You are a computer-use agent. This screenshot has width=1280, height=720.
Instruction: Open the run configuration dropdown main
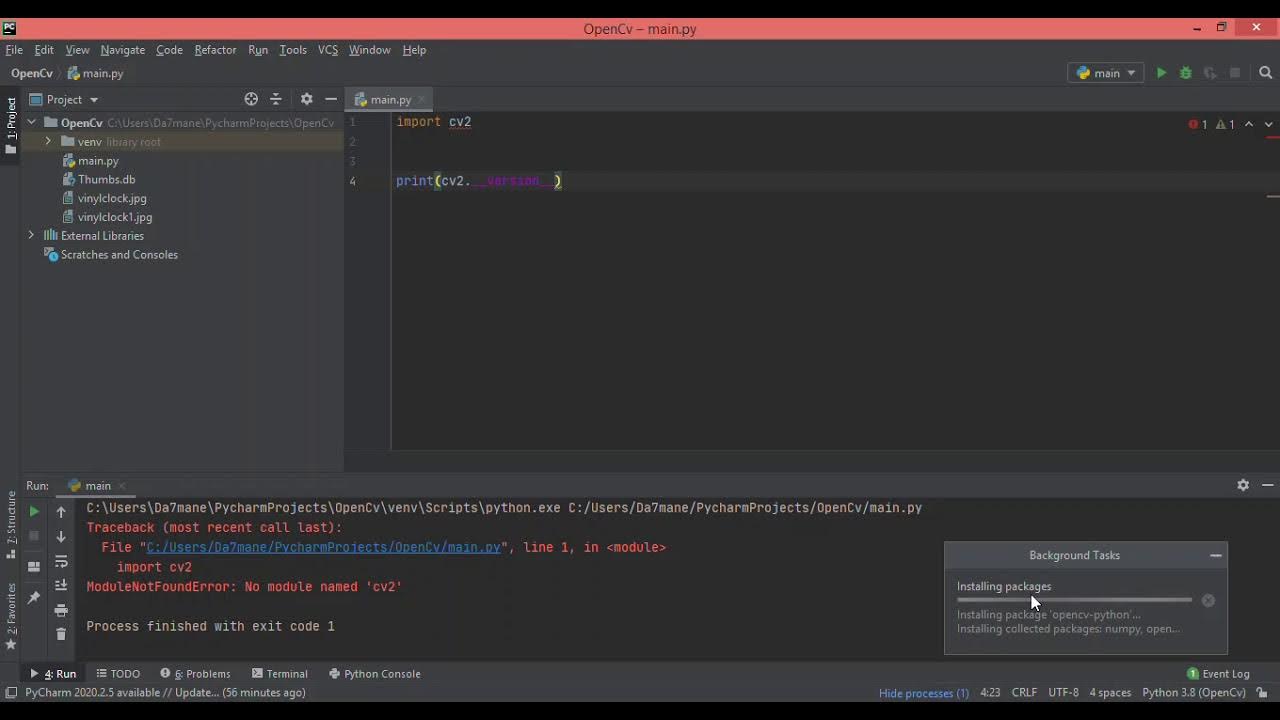1106,73
